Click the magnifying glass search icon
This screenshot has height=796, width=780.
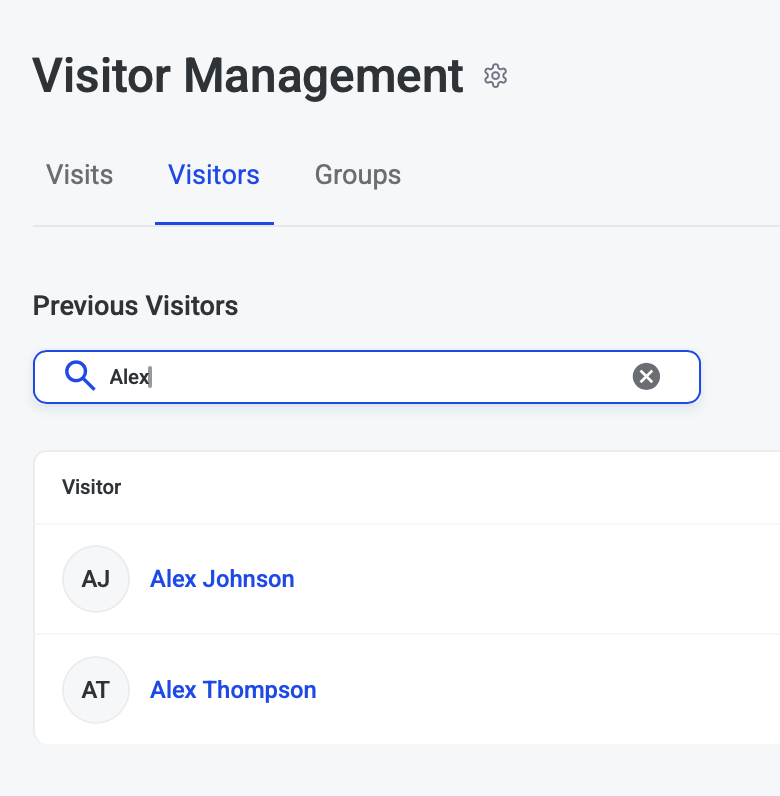tap(80, 376)
